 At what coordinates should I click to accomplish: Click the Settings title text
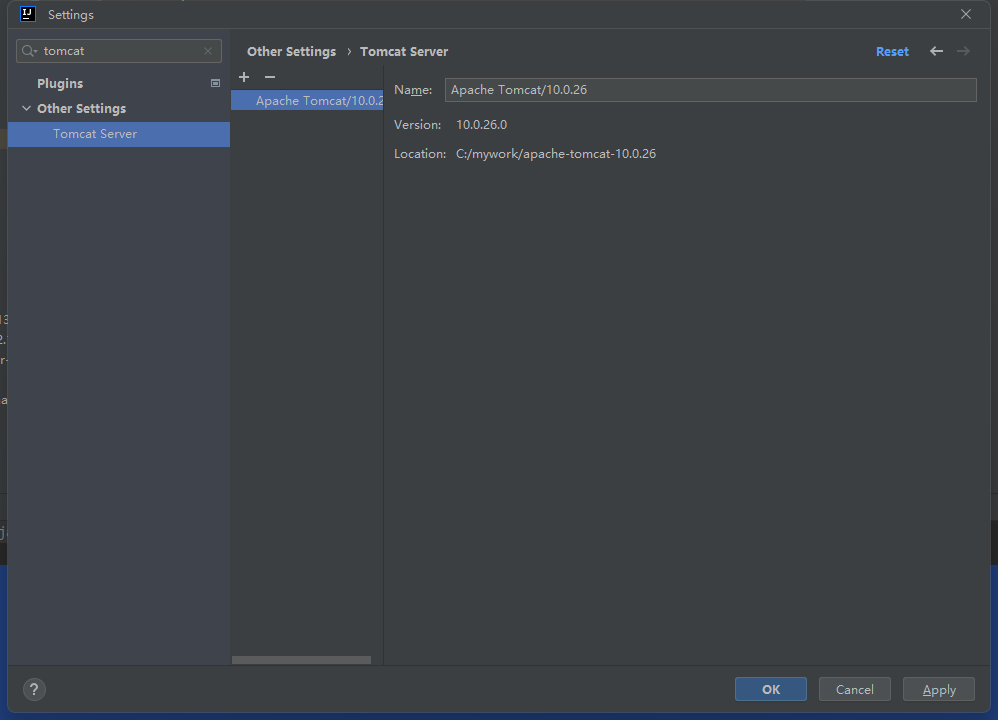tap(71, 15)
